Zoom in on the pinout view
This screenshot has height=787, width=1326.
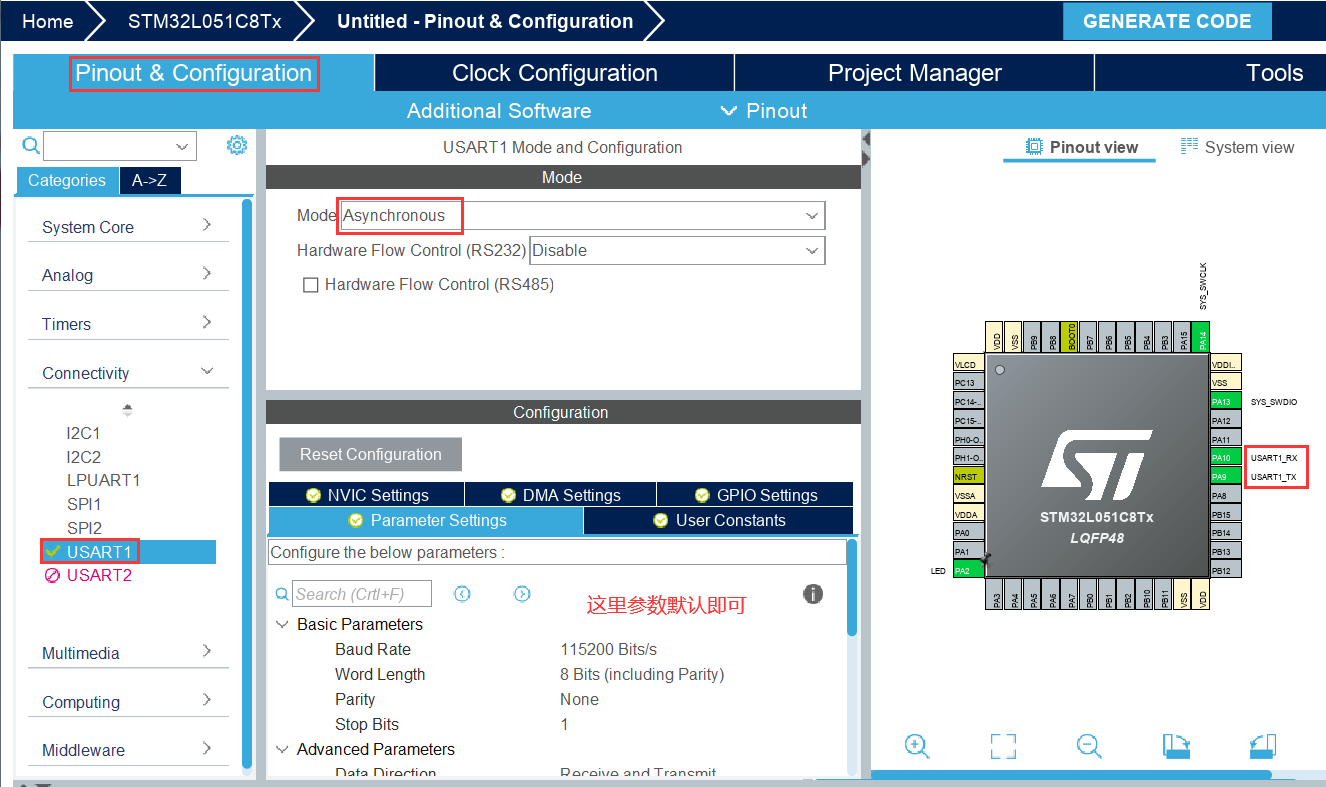pos(917,746)
